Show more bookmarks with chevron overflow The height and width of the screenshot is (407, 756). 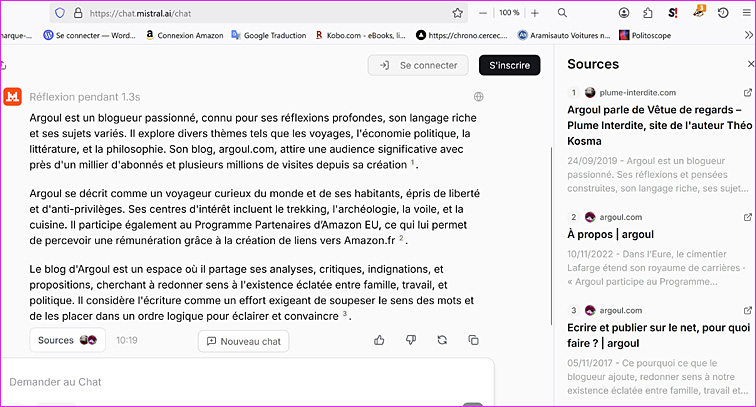[748, 35]
